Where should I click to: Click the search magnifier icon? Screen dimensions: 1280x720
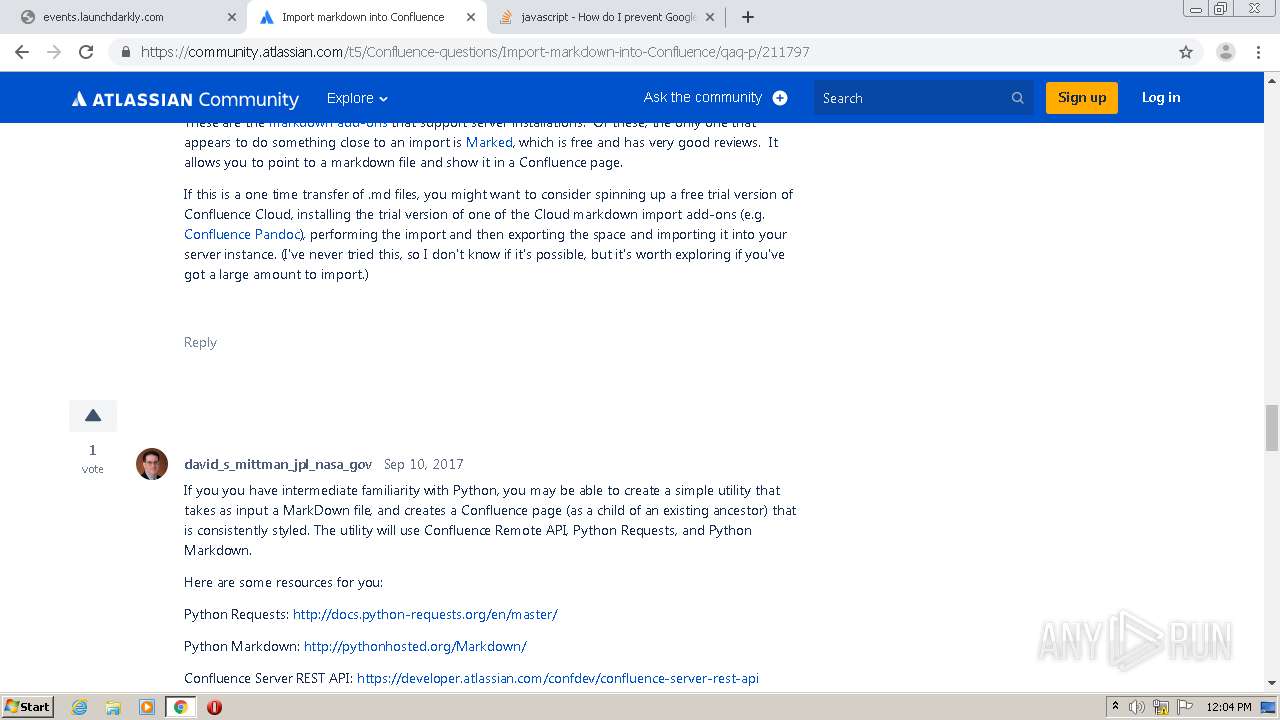click(1018, 98)
